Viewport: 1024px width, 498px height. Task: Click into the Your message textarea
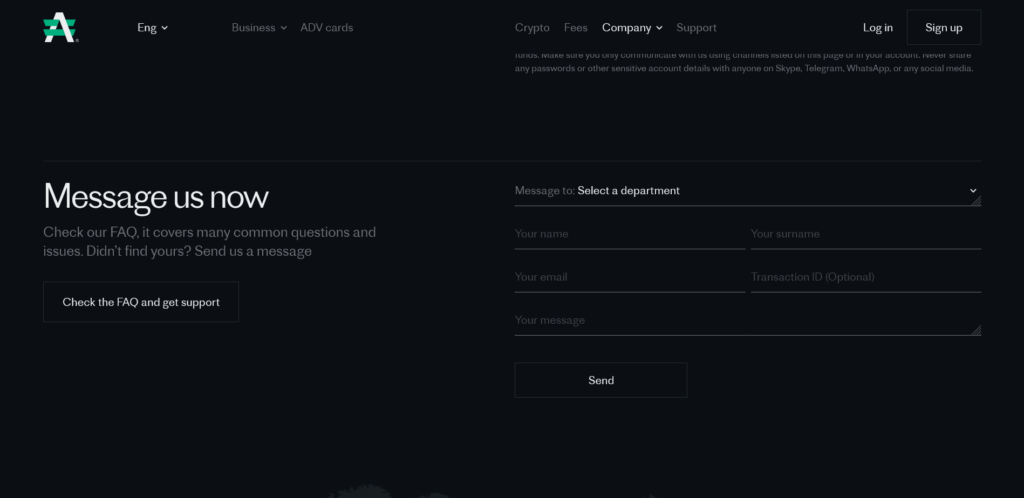[747, 320]
